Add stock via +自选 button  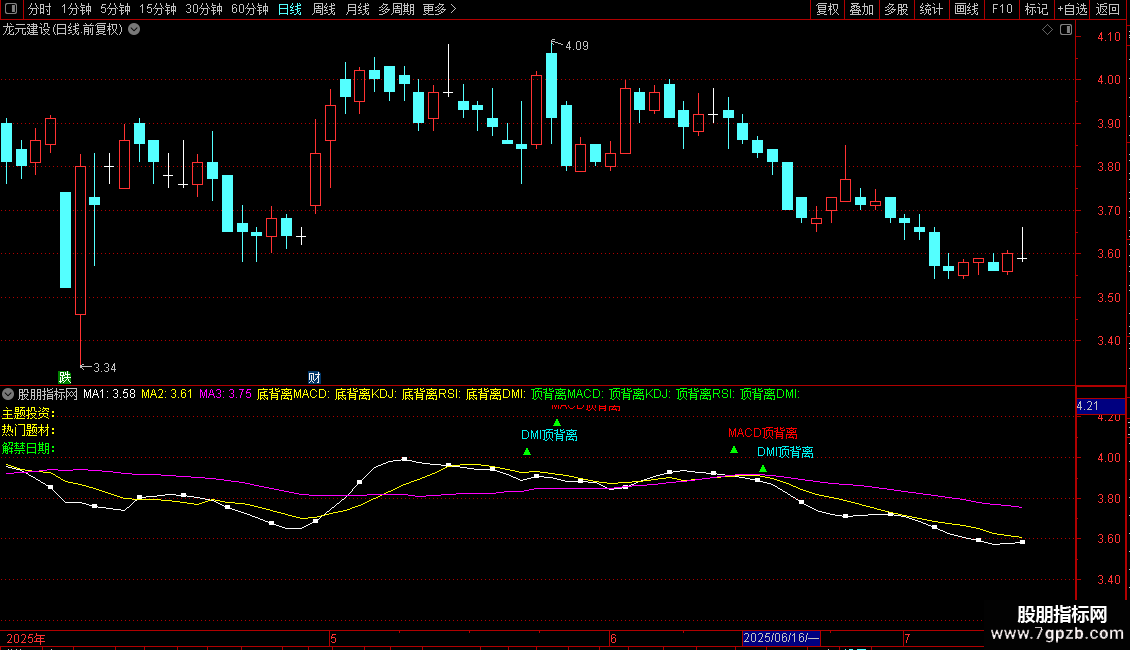1072,9
